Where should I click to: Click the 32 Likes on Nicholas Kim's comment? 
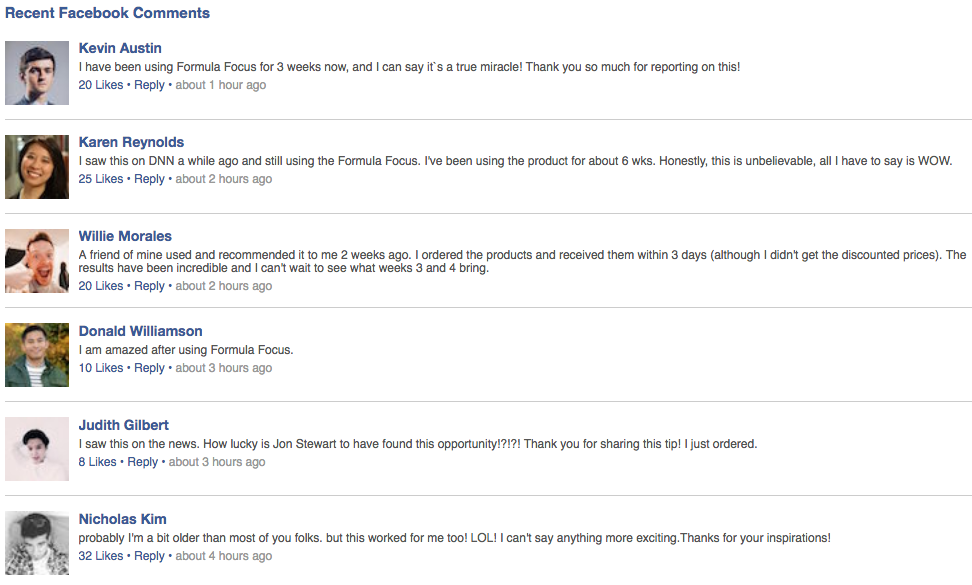[100, 555]
